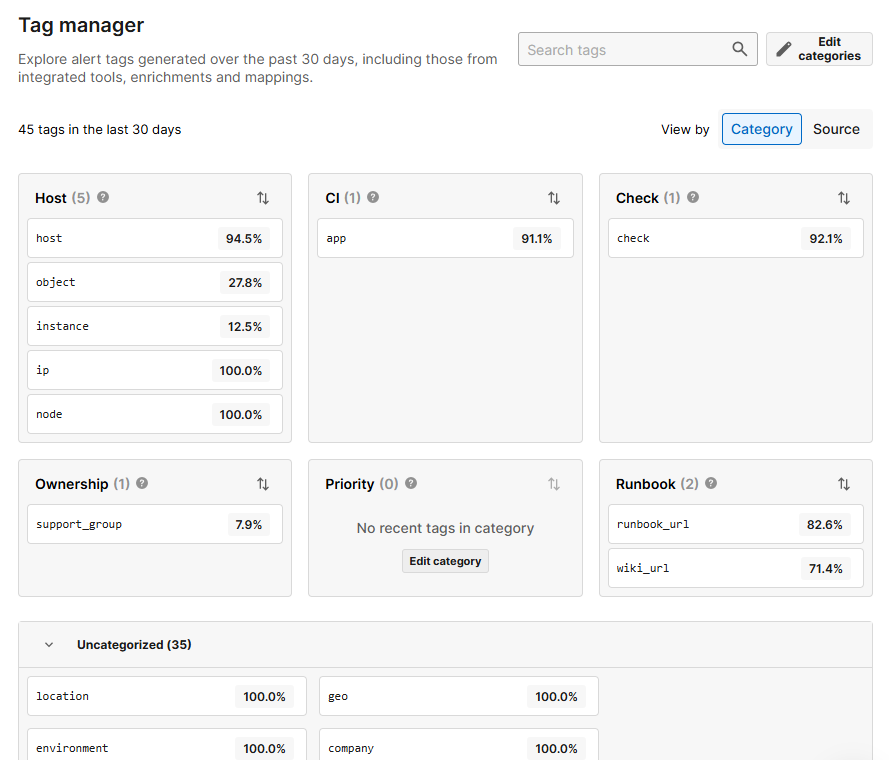889x760 pixels.
Task: Select the wiki_url tag
Action: coord(736,568)
